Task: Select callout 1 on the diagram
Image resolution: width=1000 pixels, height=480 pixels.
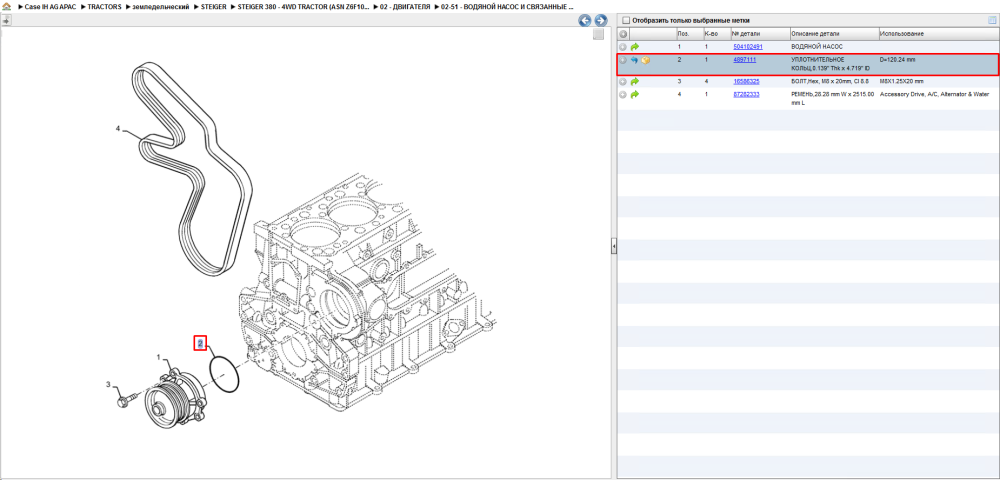Action: 159,358
